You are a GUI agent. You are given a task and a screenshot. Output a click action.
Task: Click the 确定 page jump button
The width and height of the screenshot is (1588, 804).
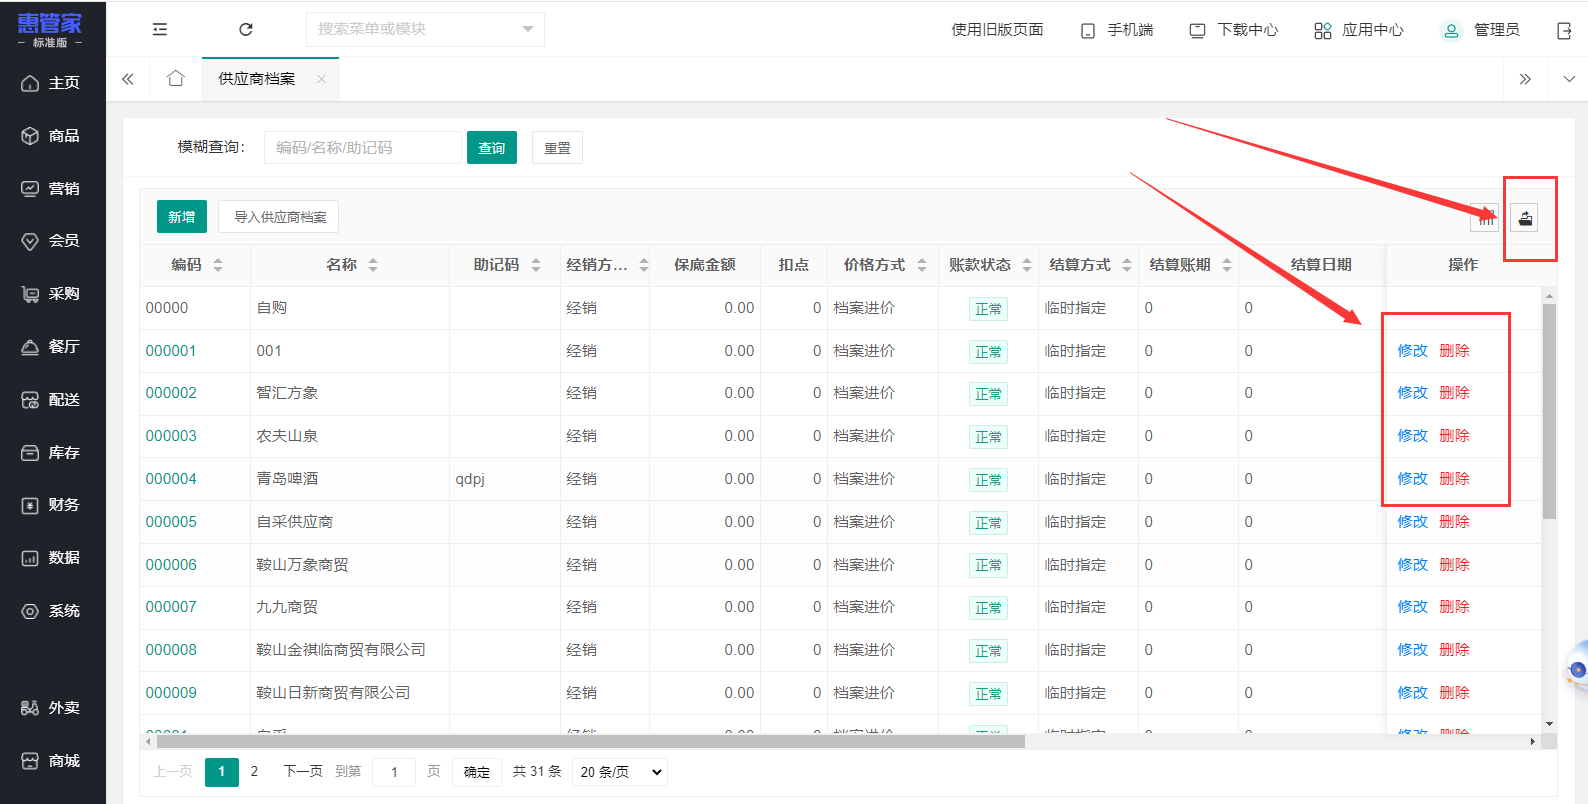(477, 772)
